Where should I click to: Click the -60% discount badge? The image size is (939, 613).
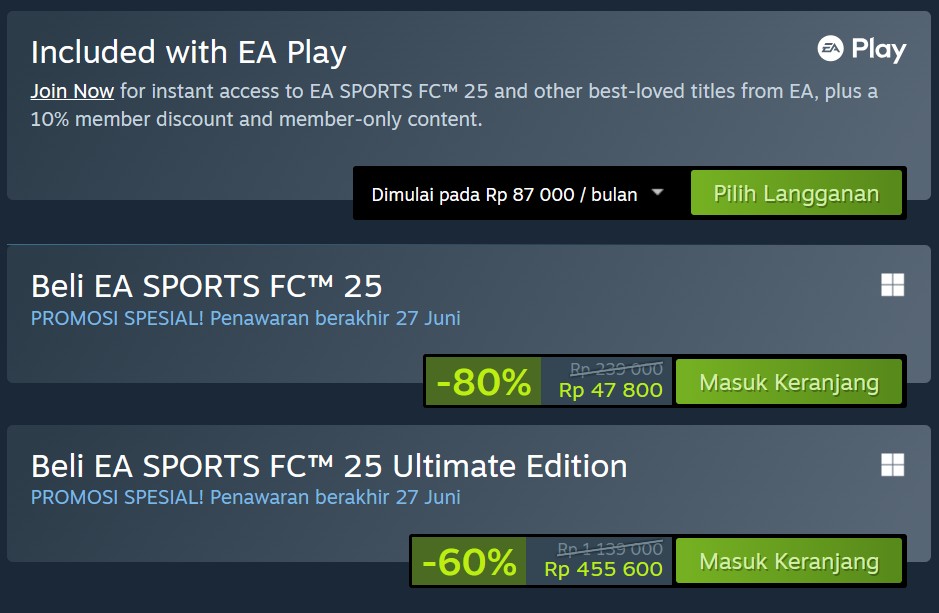click(469, 562)
